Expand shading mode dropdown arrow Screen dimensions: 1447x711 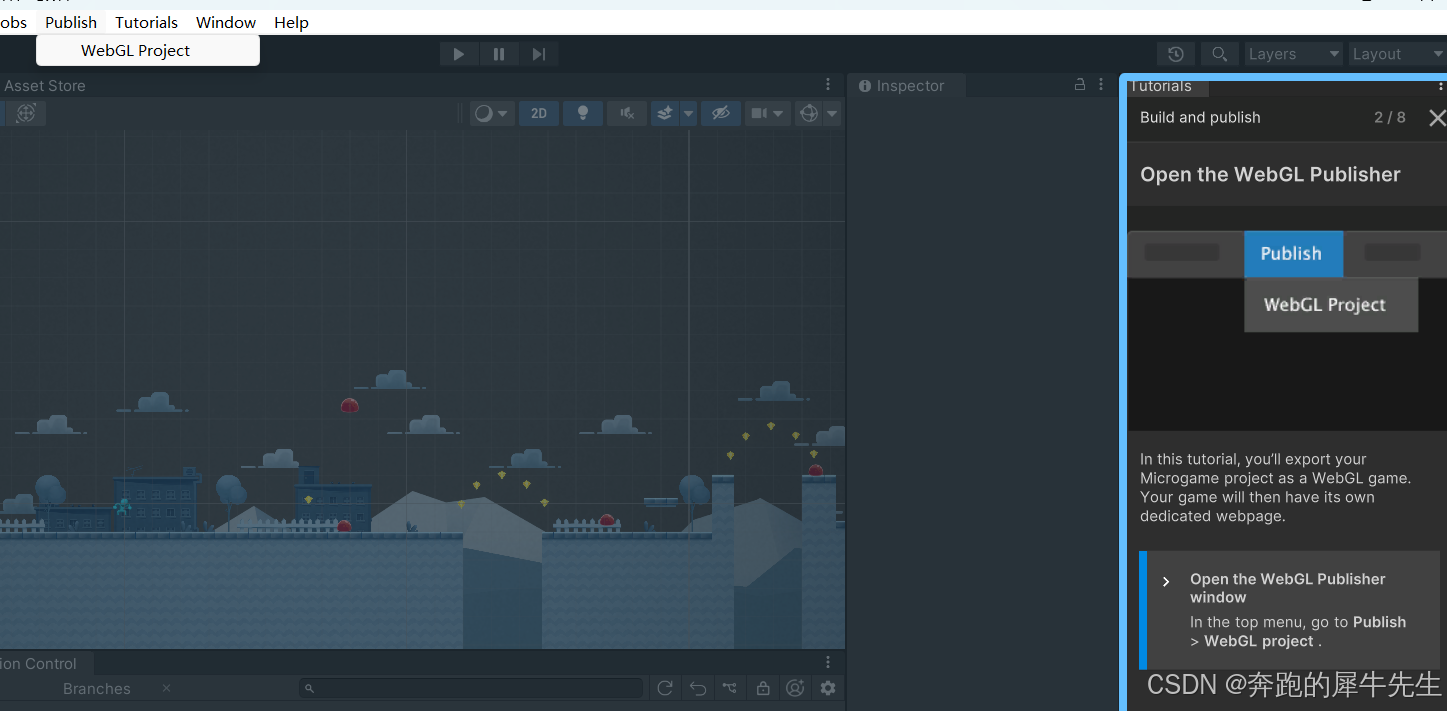503,113
